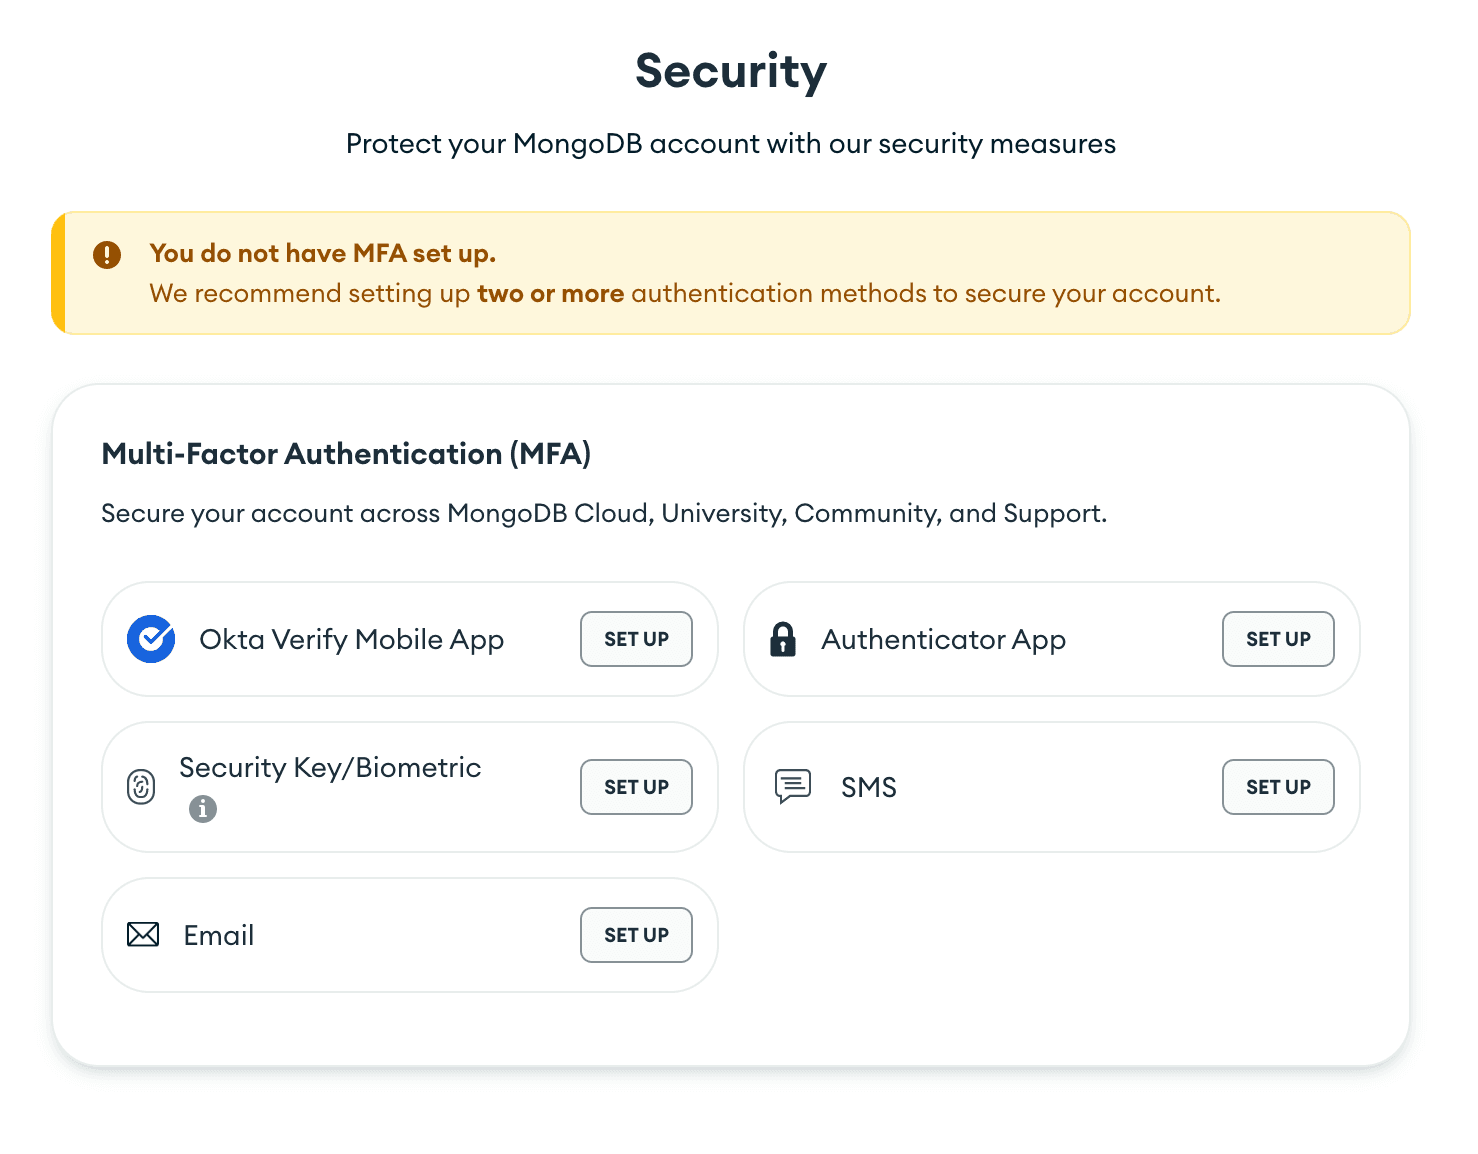Click the MFA warning exclamation icon
Screen dimensions: 1478x1154
click(107, 254)
